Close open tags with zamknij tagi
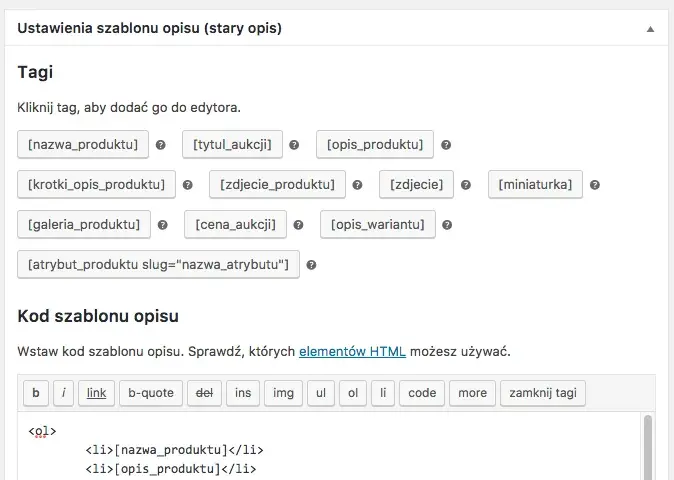Viewport: 674px width, 480px height. [x=543, y=393]
